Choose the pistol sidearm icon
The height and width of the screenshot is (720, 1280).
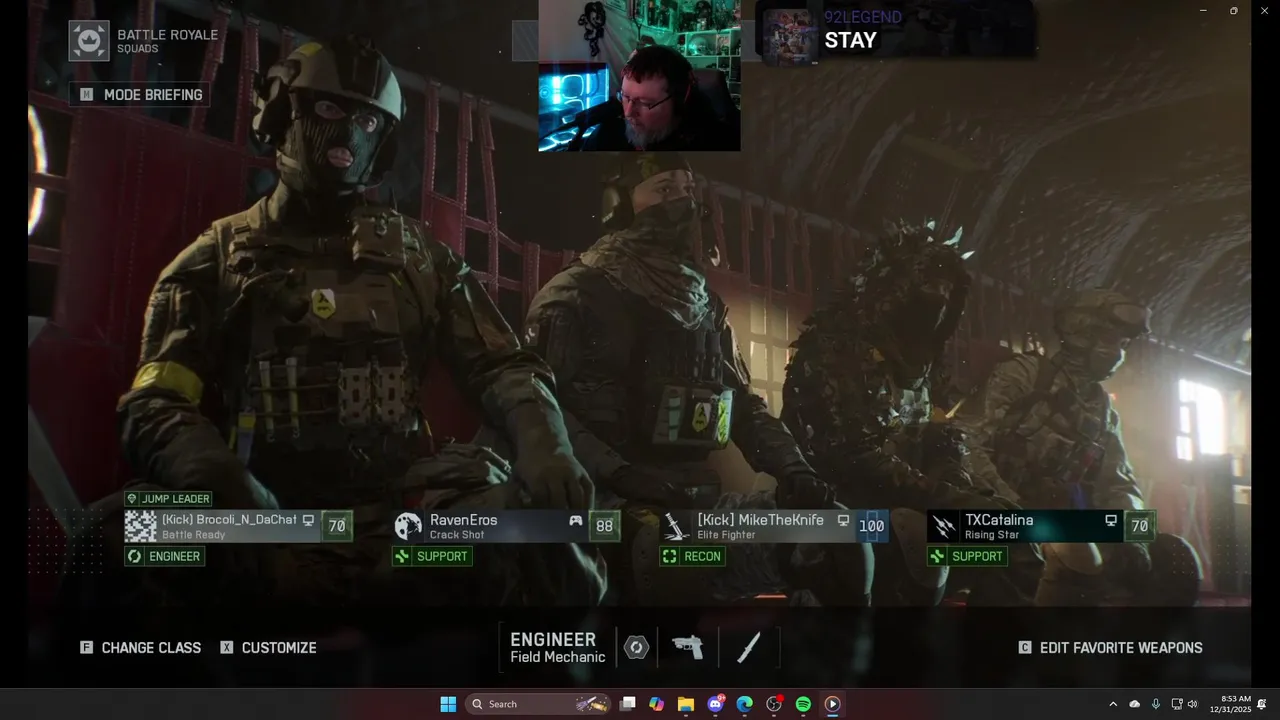688,648
